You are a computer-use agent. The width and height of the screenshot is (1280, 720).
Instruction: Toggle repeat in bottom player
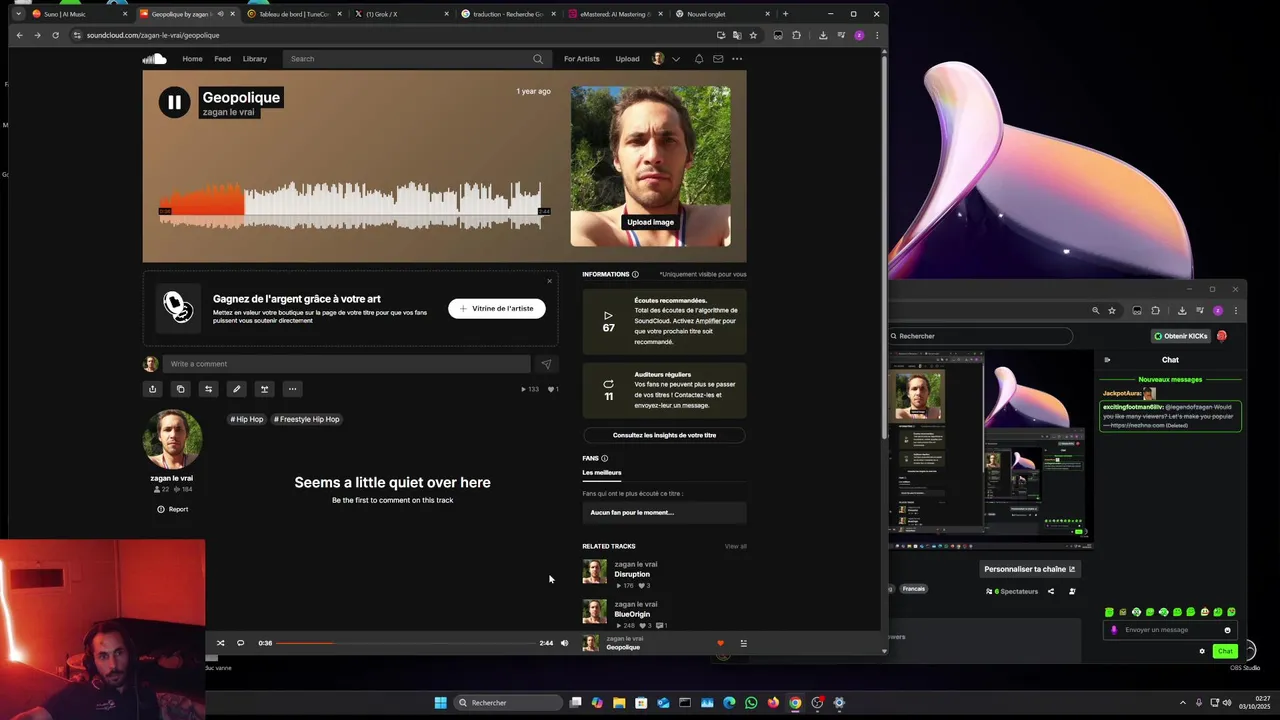pos(240,643)
